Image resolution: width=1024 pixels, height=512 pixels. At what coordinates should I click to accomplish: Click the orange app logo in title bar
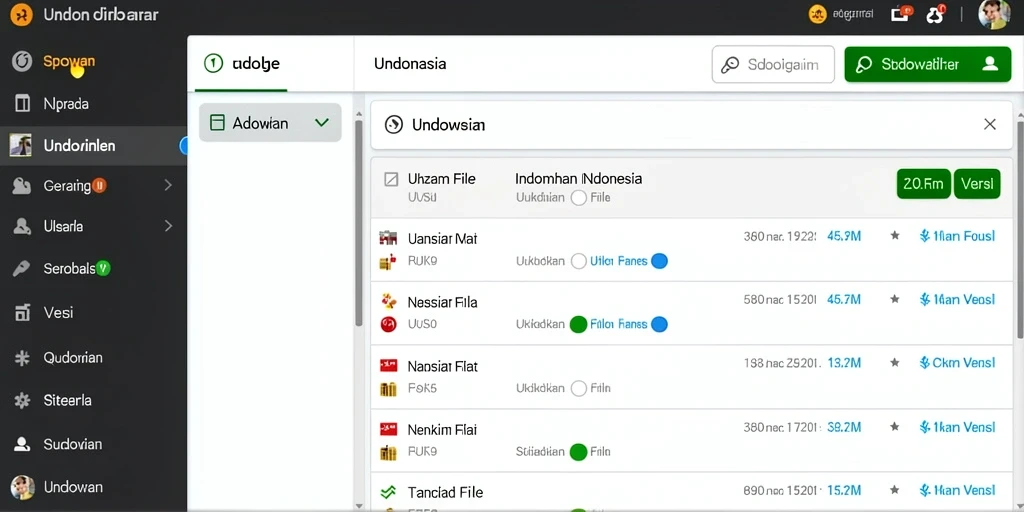[x=21, y=15]
